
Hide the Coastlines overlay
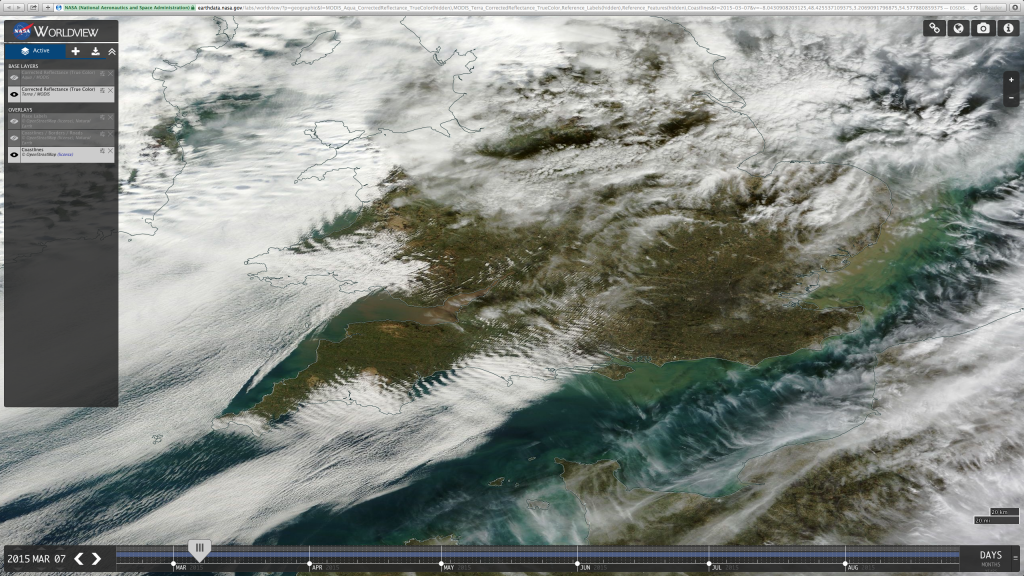[x=14, y=154]
